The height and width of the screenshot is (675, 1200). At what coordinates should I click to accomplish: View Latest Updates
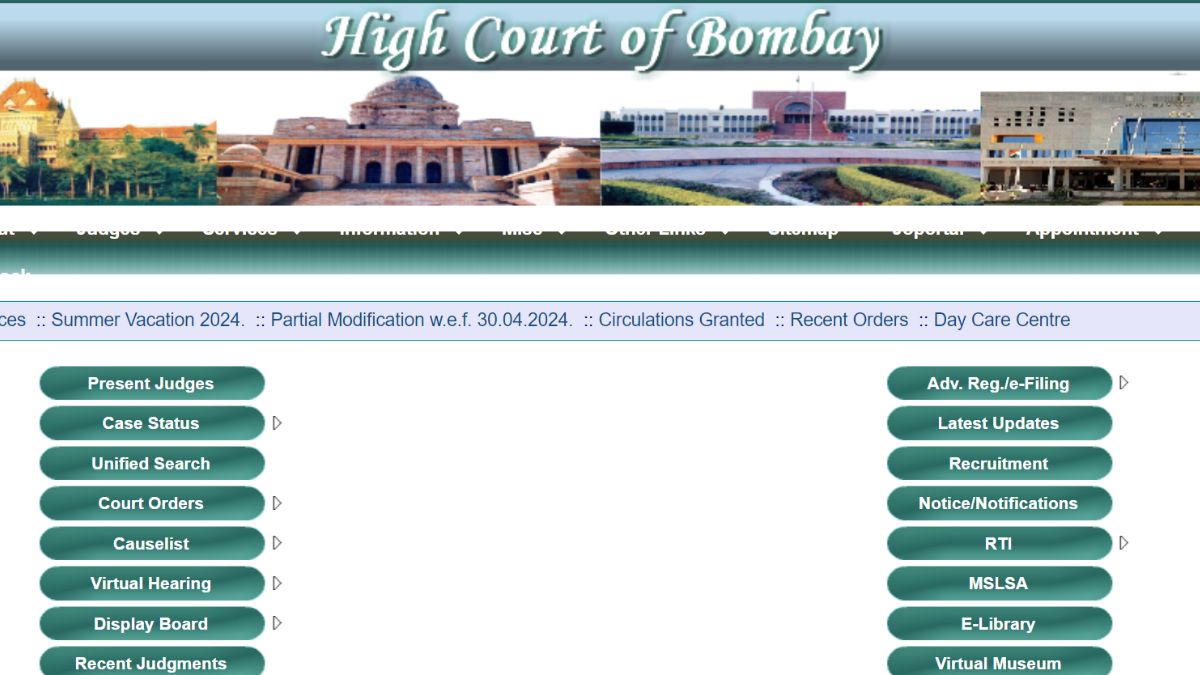(x=999, y=423)
